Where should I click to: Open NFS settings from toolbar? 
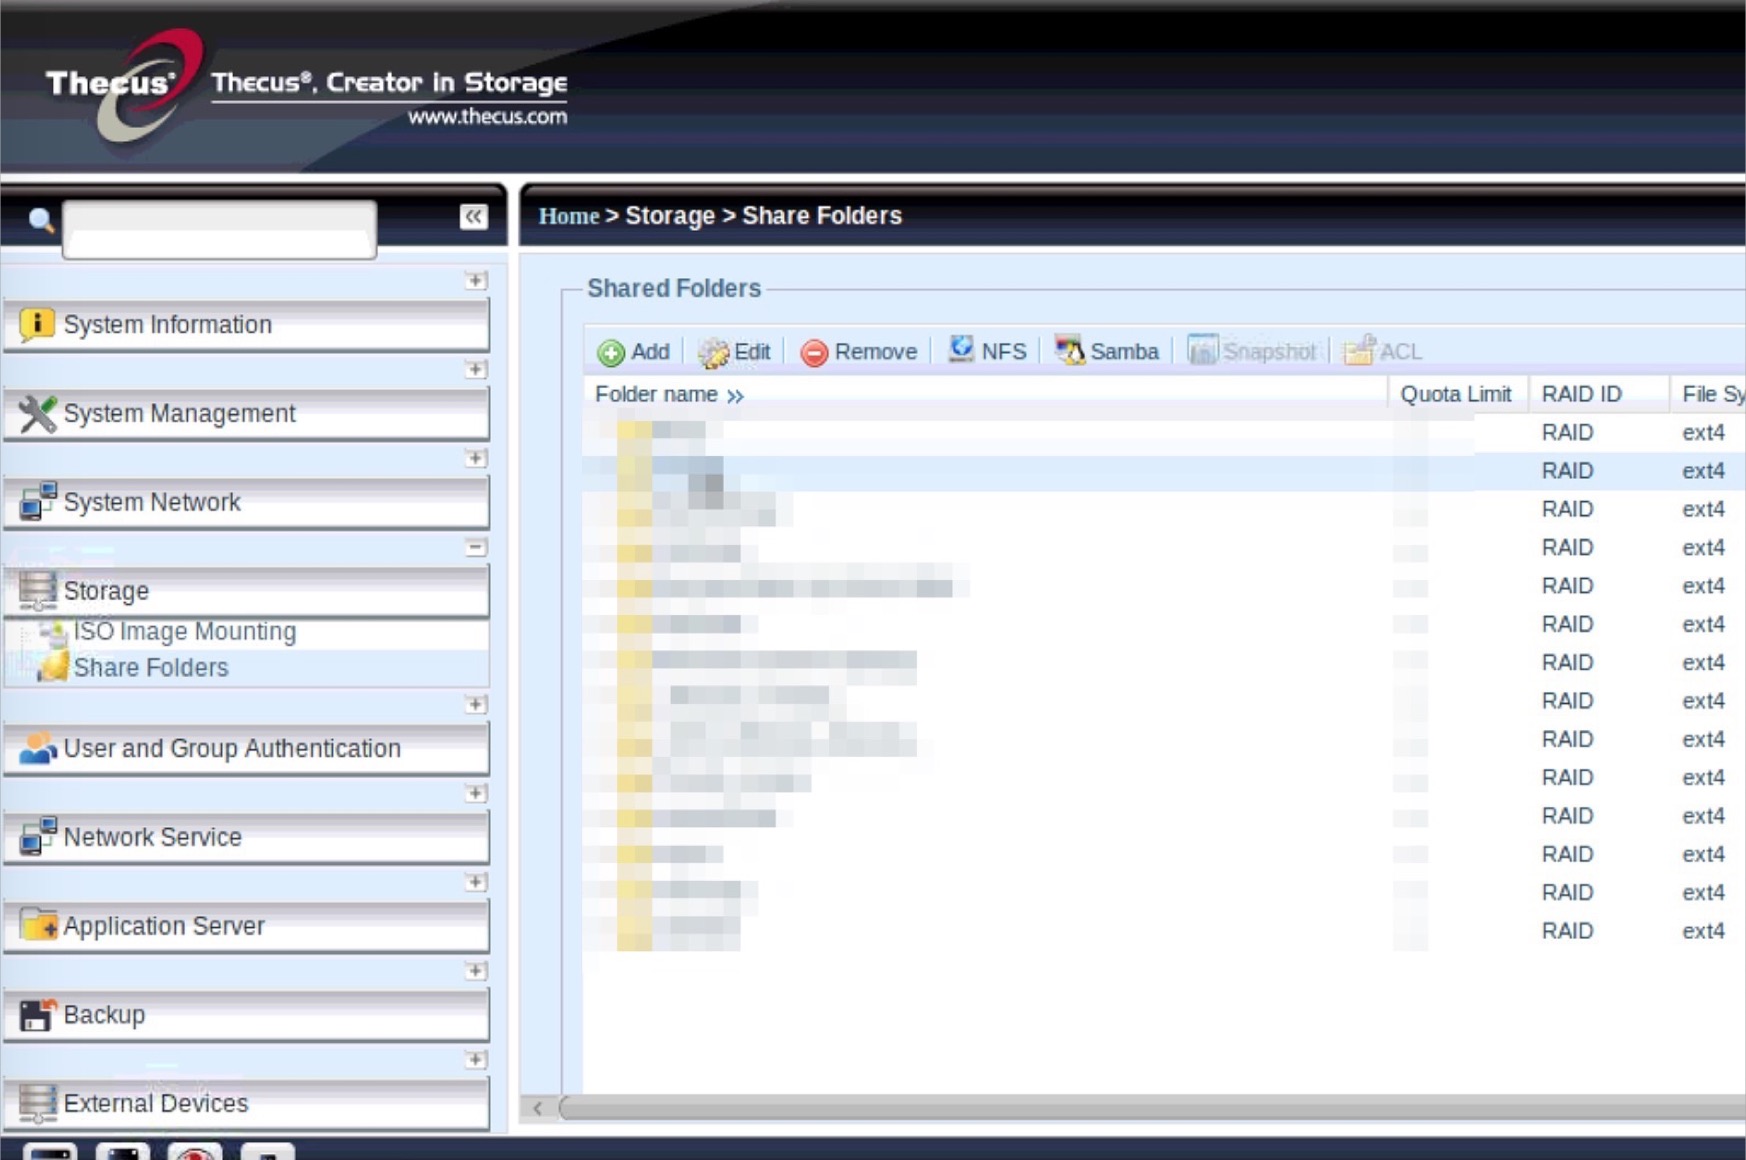pyautogui.click(x=987, y=351)
